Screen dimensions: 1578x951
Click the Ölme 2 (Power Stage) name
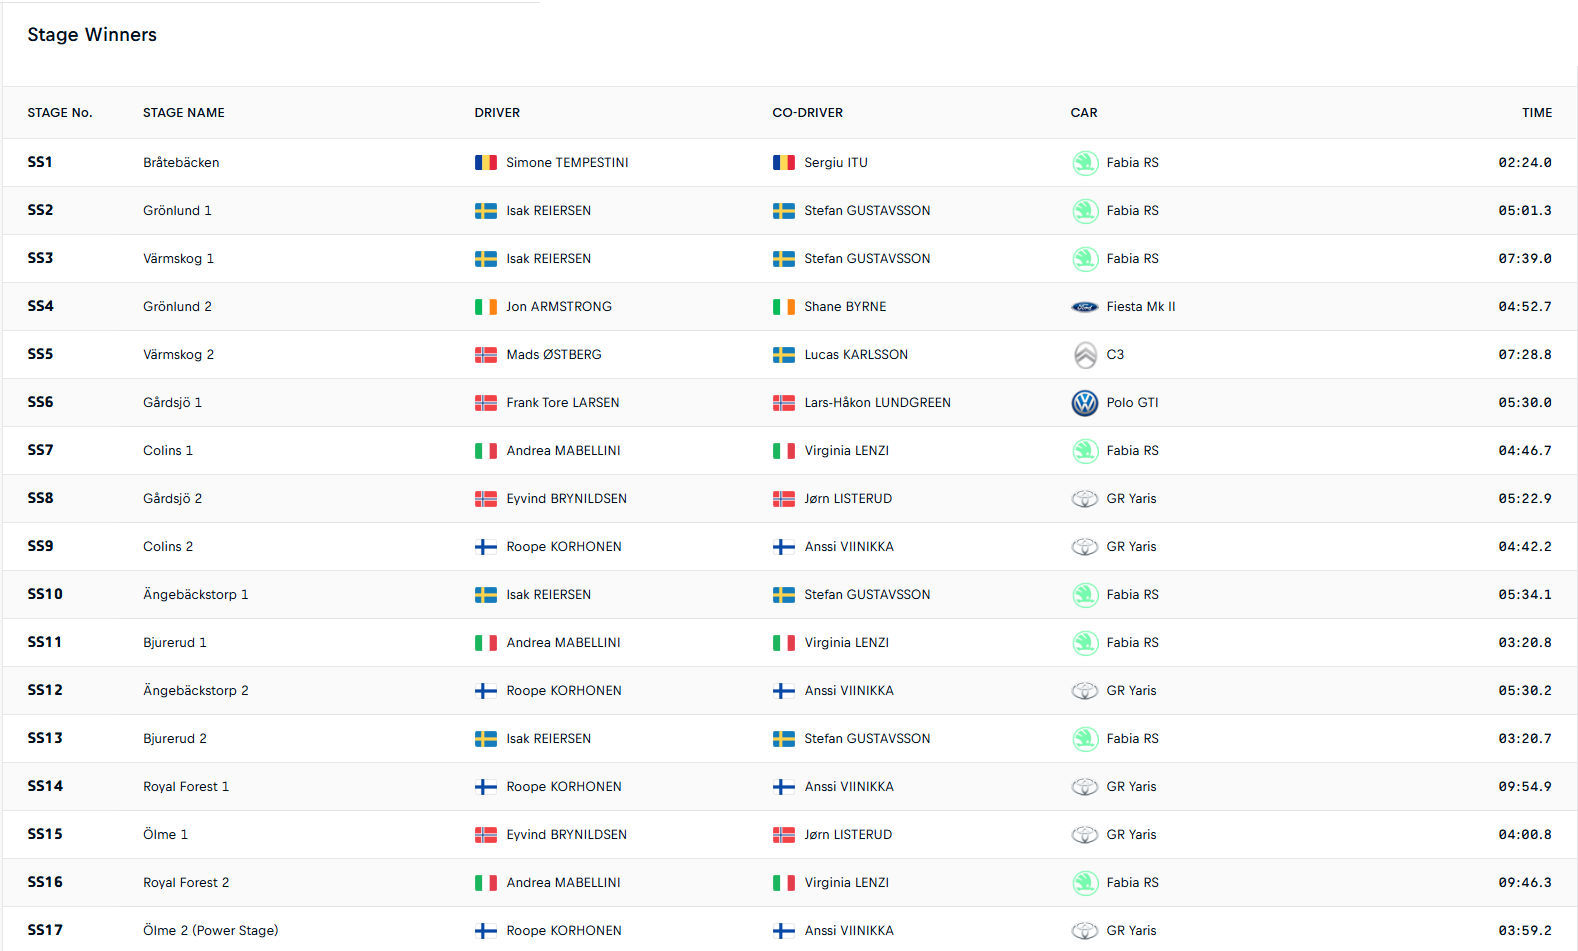point(210,931)
